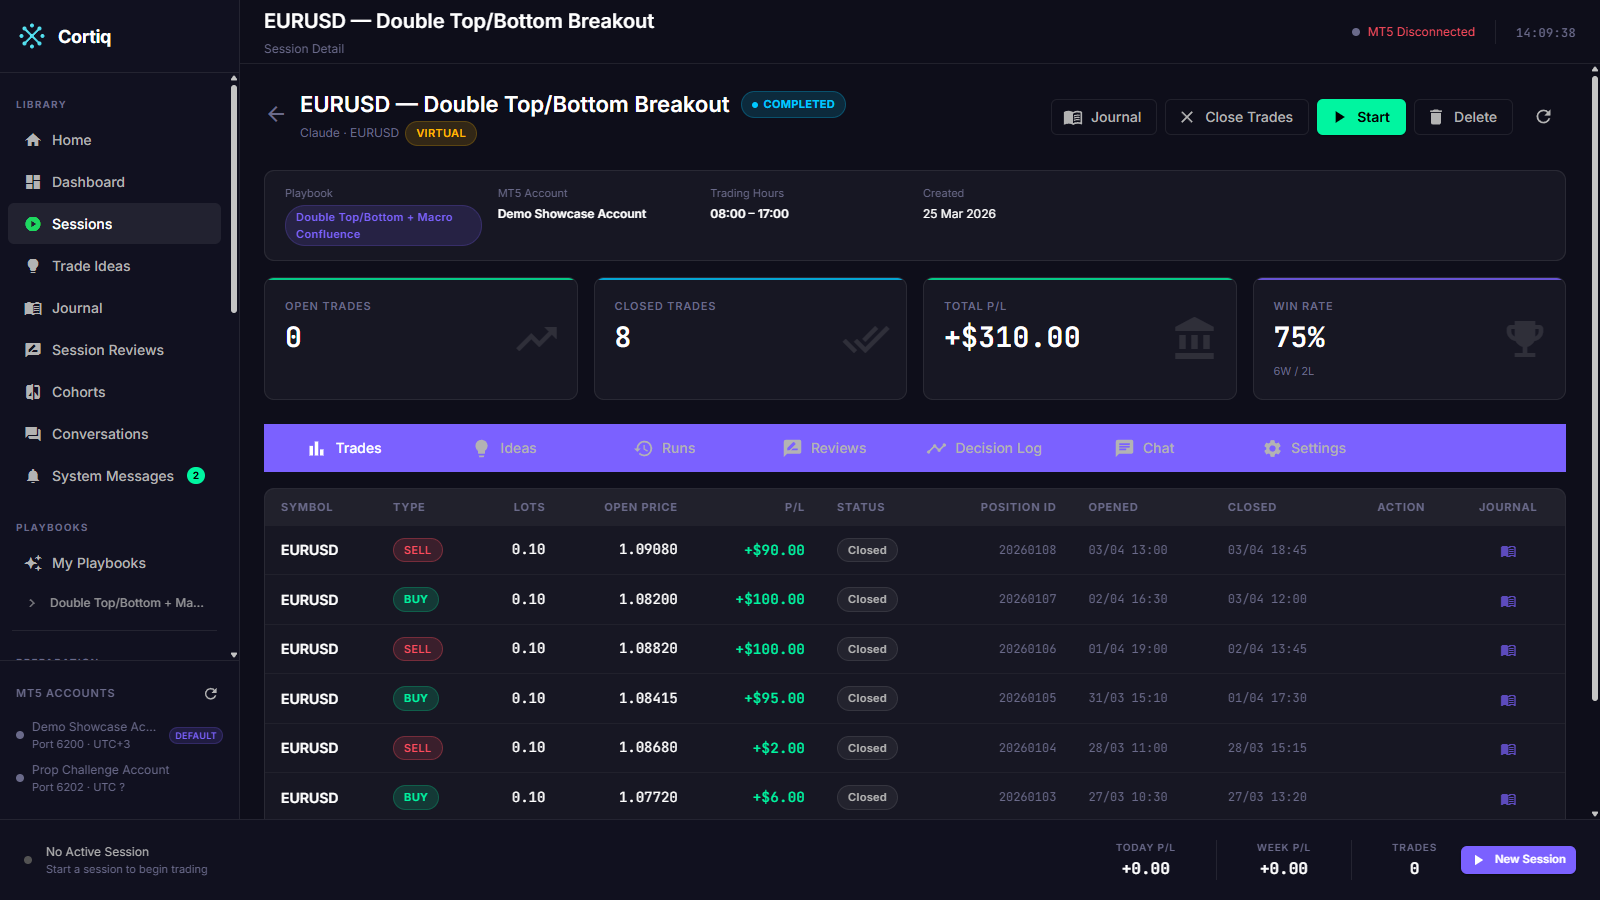Image resolution: width=1600 pixels, height=900 pixels.
Task: Click the Total P/L bank icon
Action: [x=1194, y=338]
